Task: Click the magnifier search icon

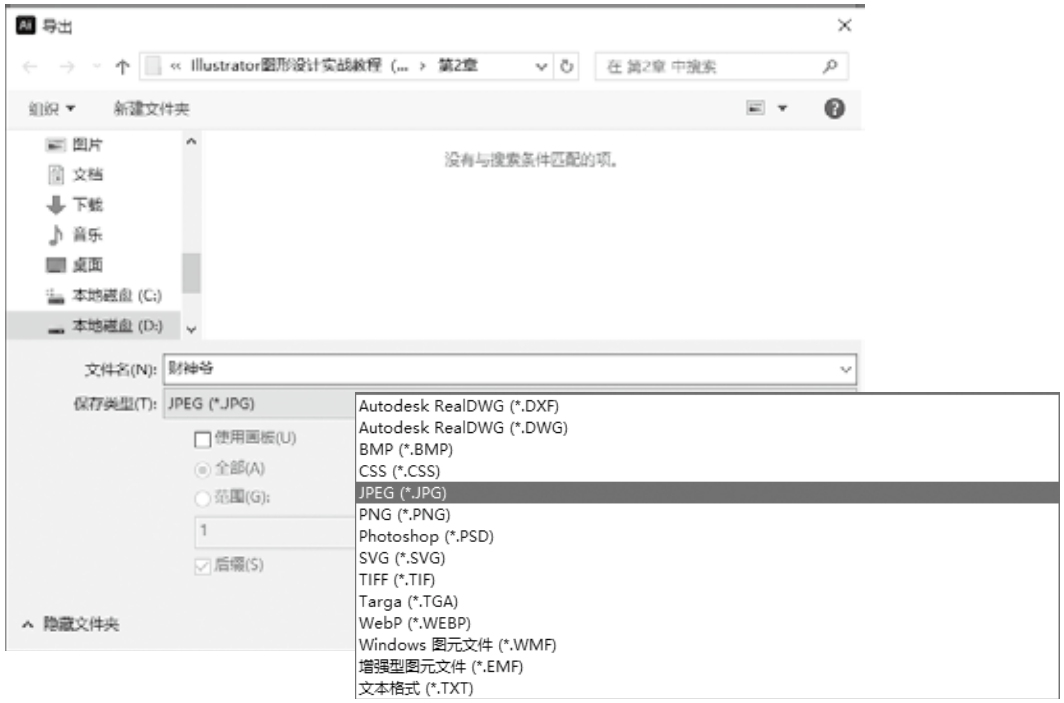Action: coord(830,66)
